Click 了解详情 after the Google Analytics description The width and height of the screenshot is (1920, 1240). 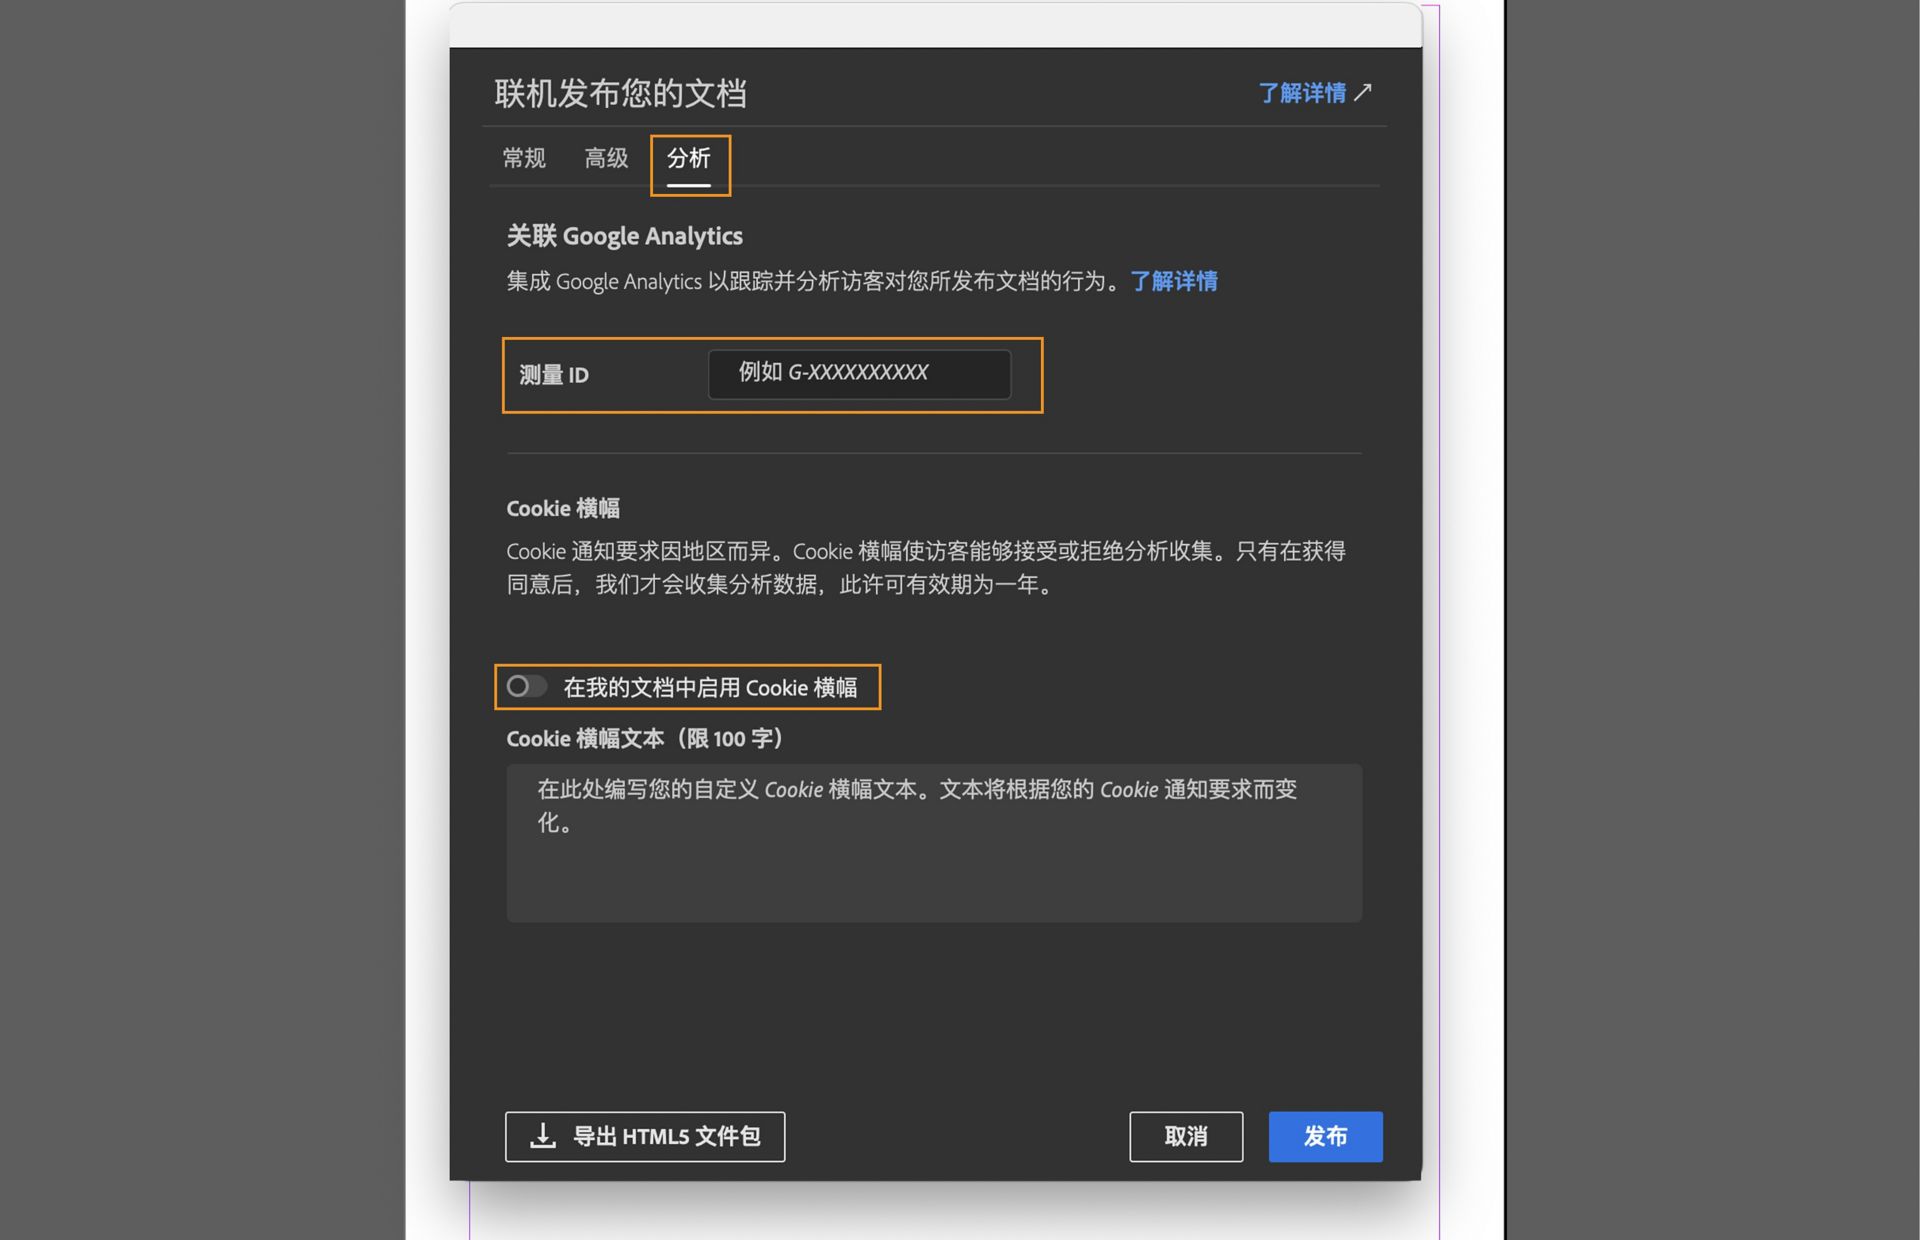(x=1175, y=281)
